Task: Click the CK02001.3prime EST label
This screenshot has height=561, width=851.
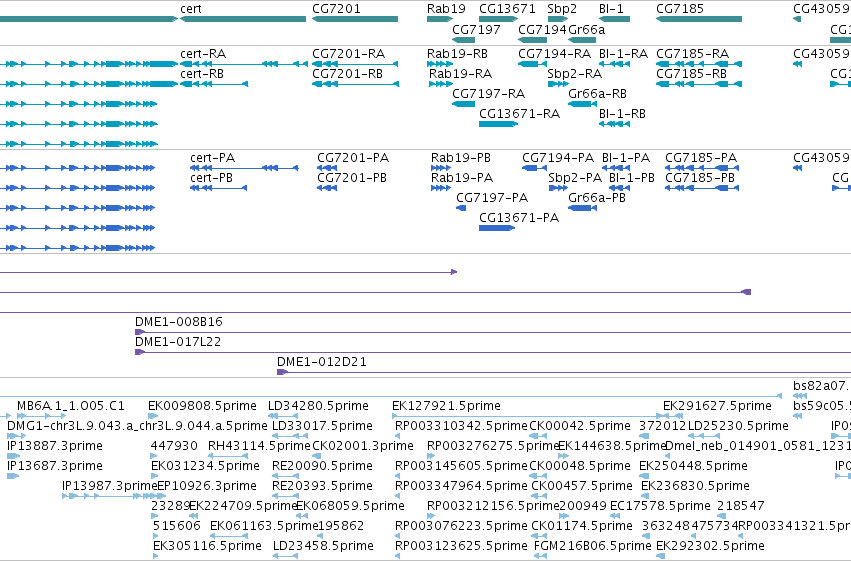Action: [363, 446]
